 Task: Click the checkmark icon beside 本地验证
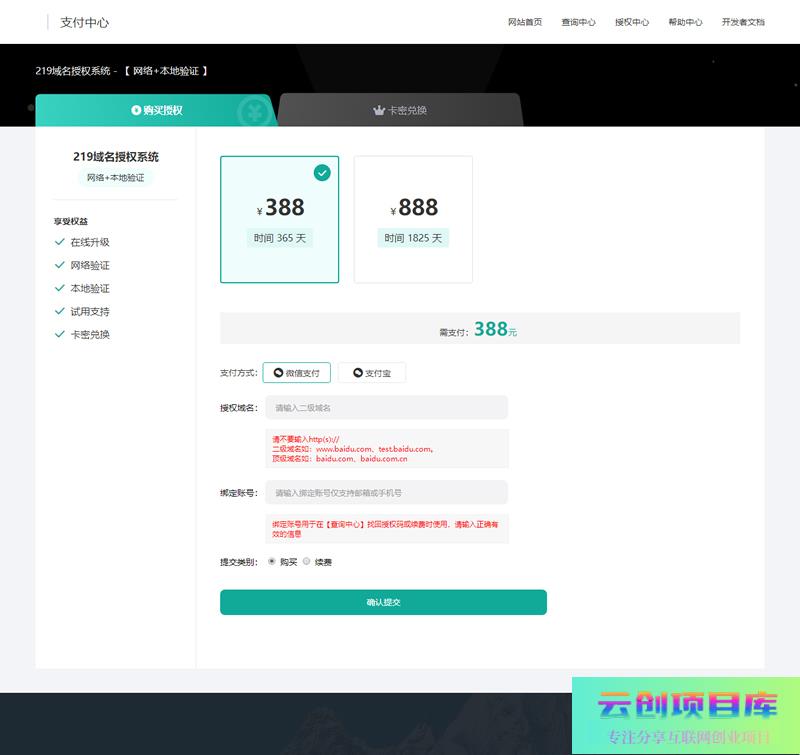[x=60, y=288]
